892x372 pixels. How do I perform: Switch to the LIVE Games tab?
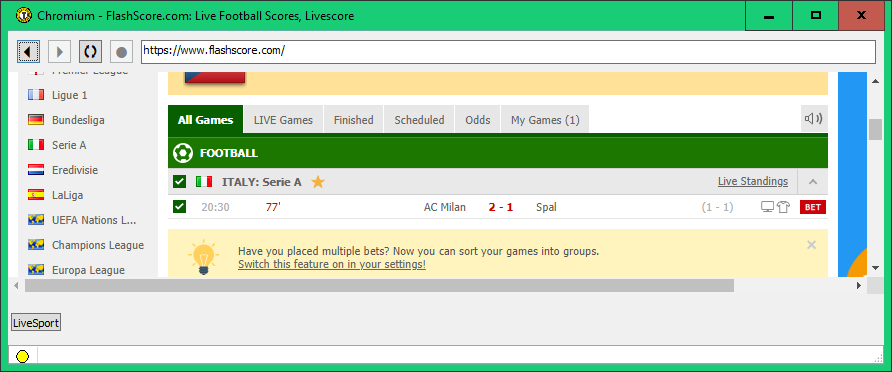coord(283,119)
